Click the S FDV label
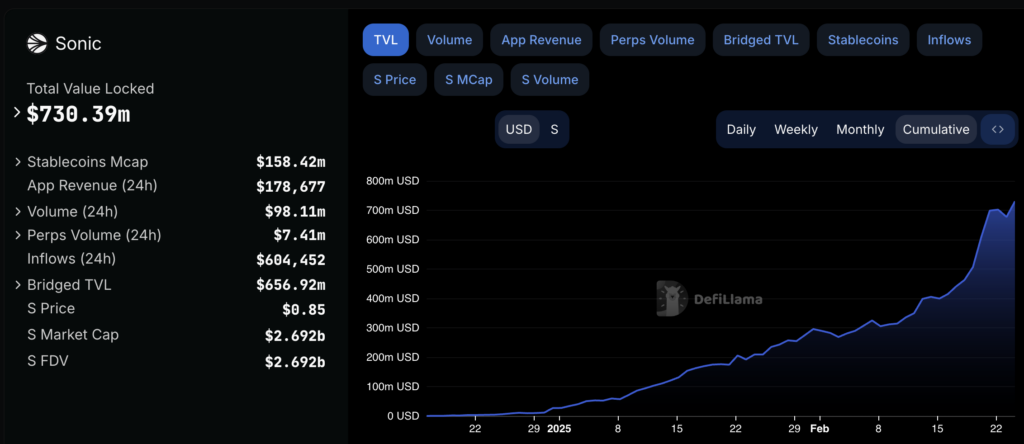 pyautogui.click(x=48, y=361)
